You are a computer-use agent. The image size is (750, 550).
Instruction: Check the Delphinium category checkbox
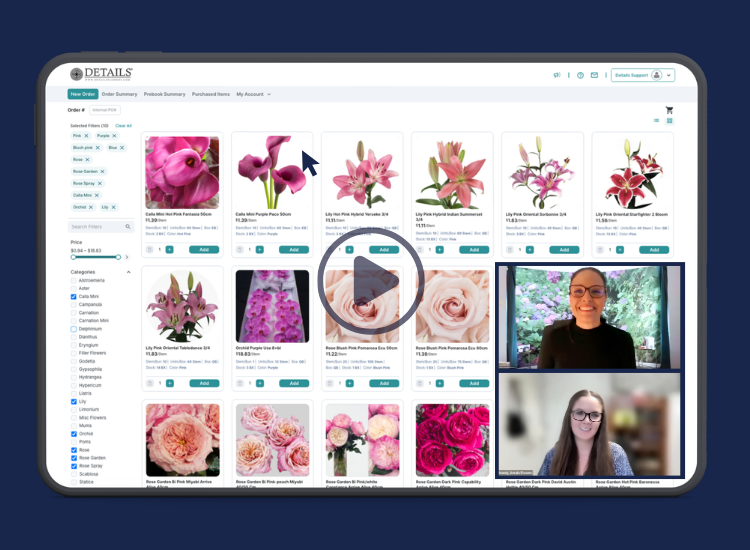tap(74, 328)
